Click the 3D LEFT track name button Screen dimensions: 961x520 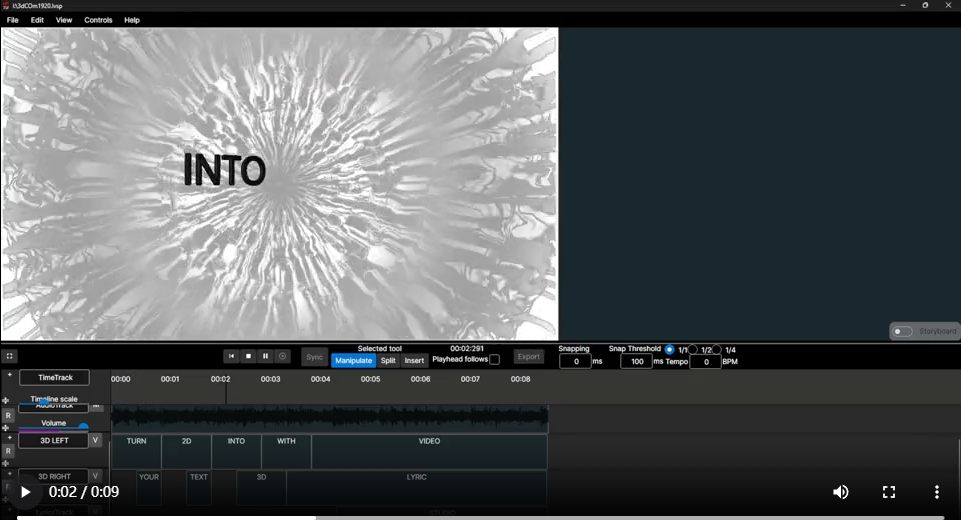pos(54,440)
